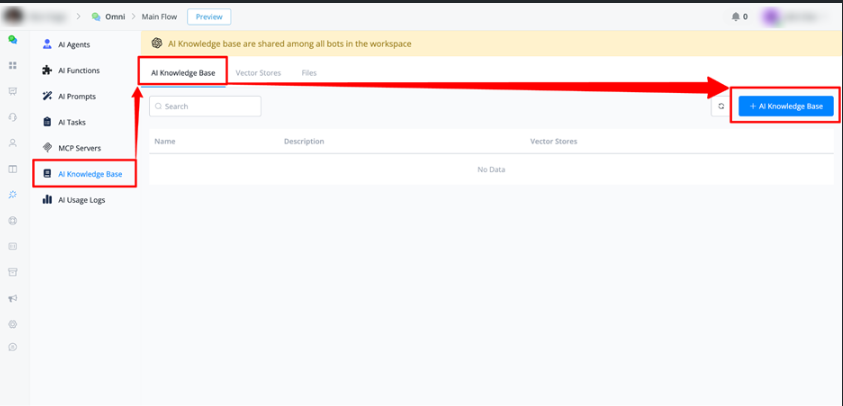Show AI Usage Logs from the sidebar
This screenshot has width=843, height=406.
81,200
